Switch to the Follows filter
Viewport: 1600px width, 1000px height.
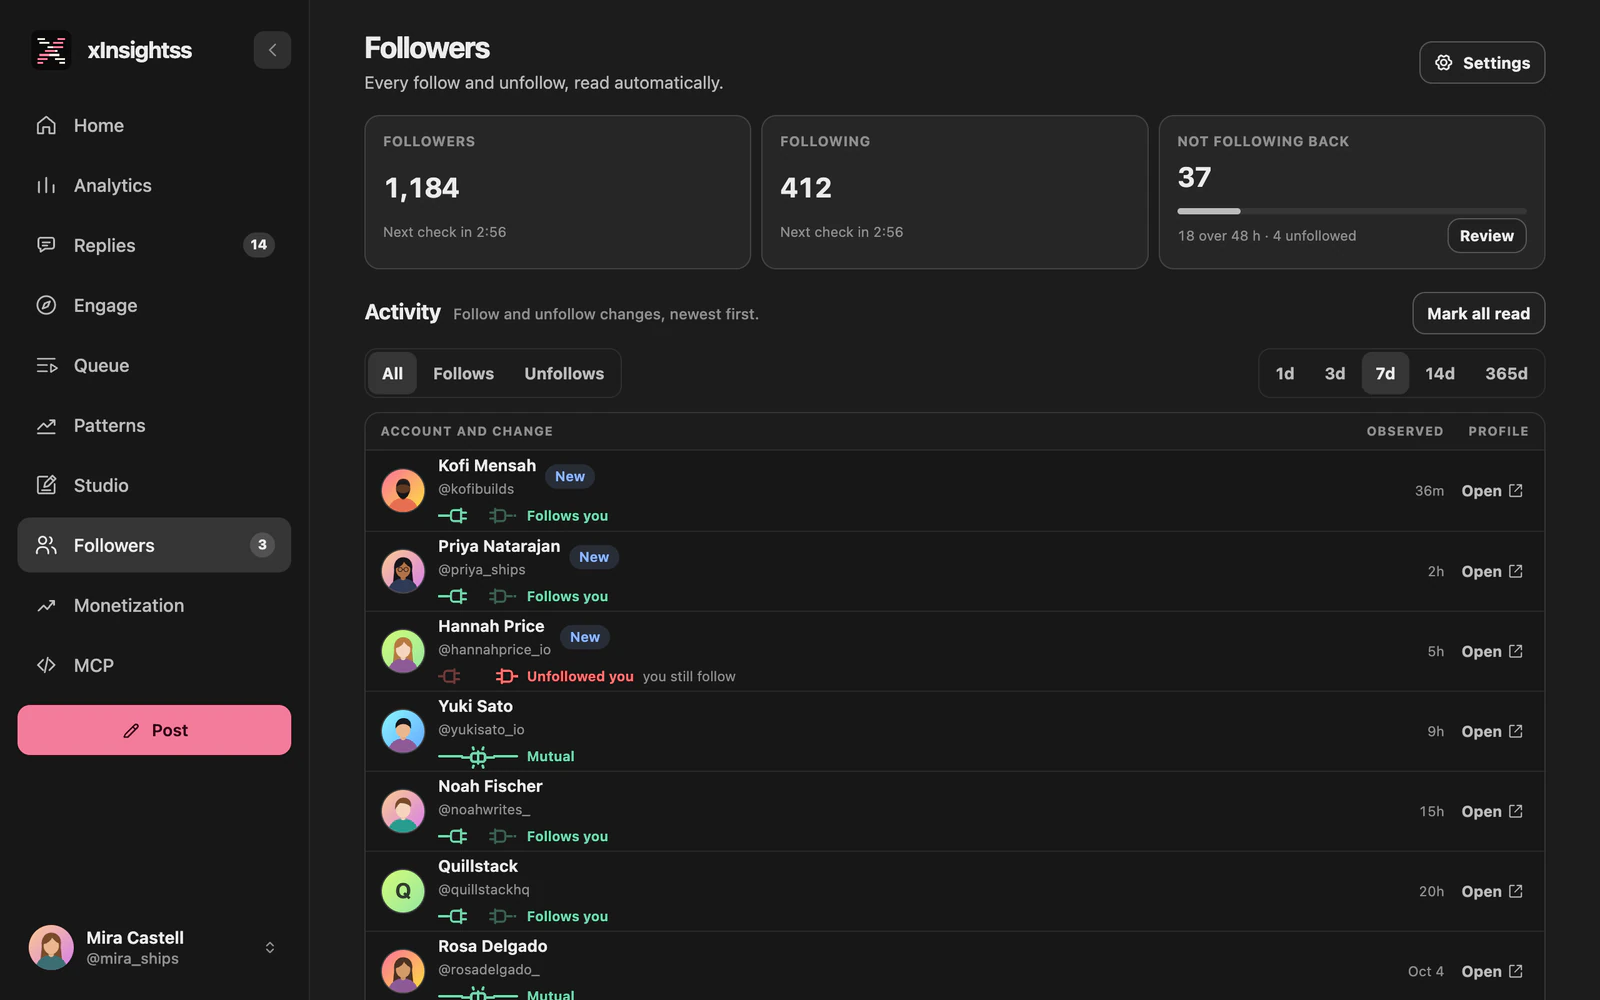[x=463, y=373]
